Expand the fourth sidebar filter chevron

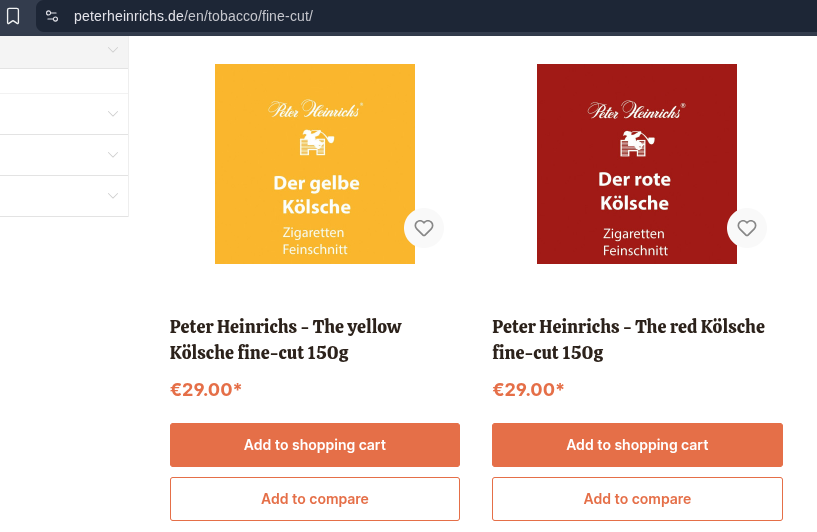point(113,195)
